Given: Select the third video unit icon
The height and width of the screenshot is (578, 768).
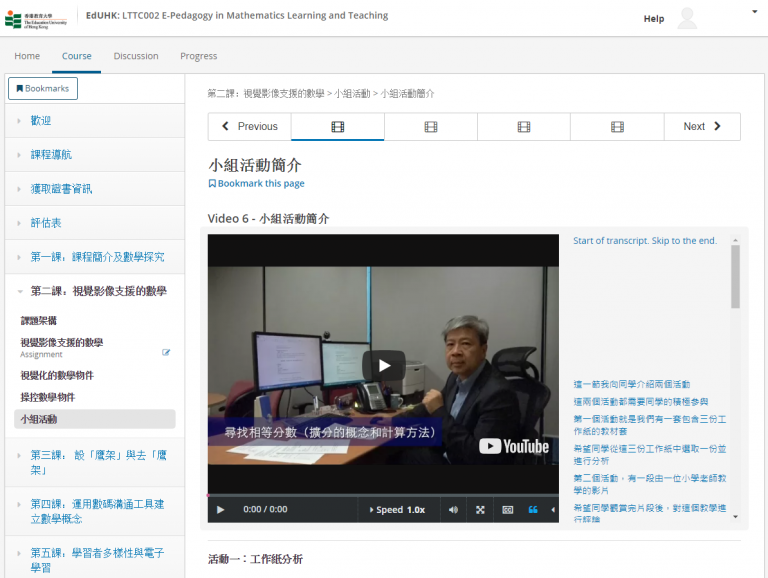Looking at the screenshot, I should [x=524, y=127].
